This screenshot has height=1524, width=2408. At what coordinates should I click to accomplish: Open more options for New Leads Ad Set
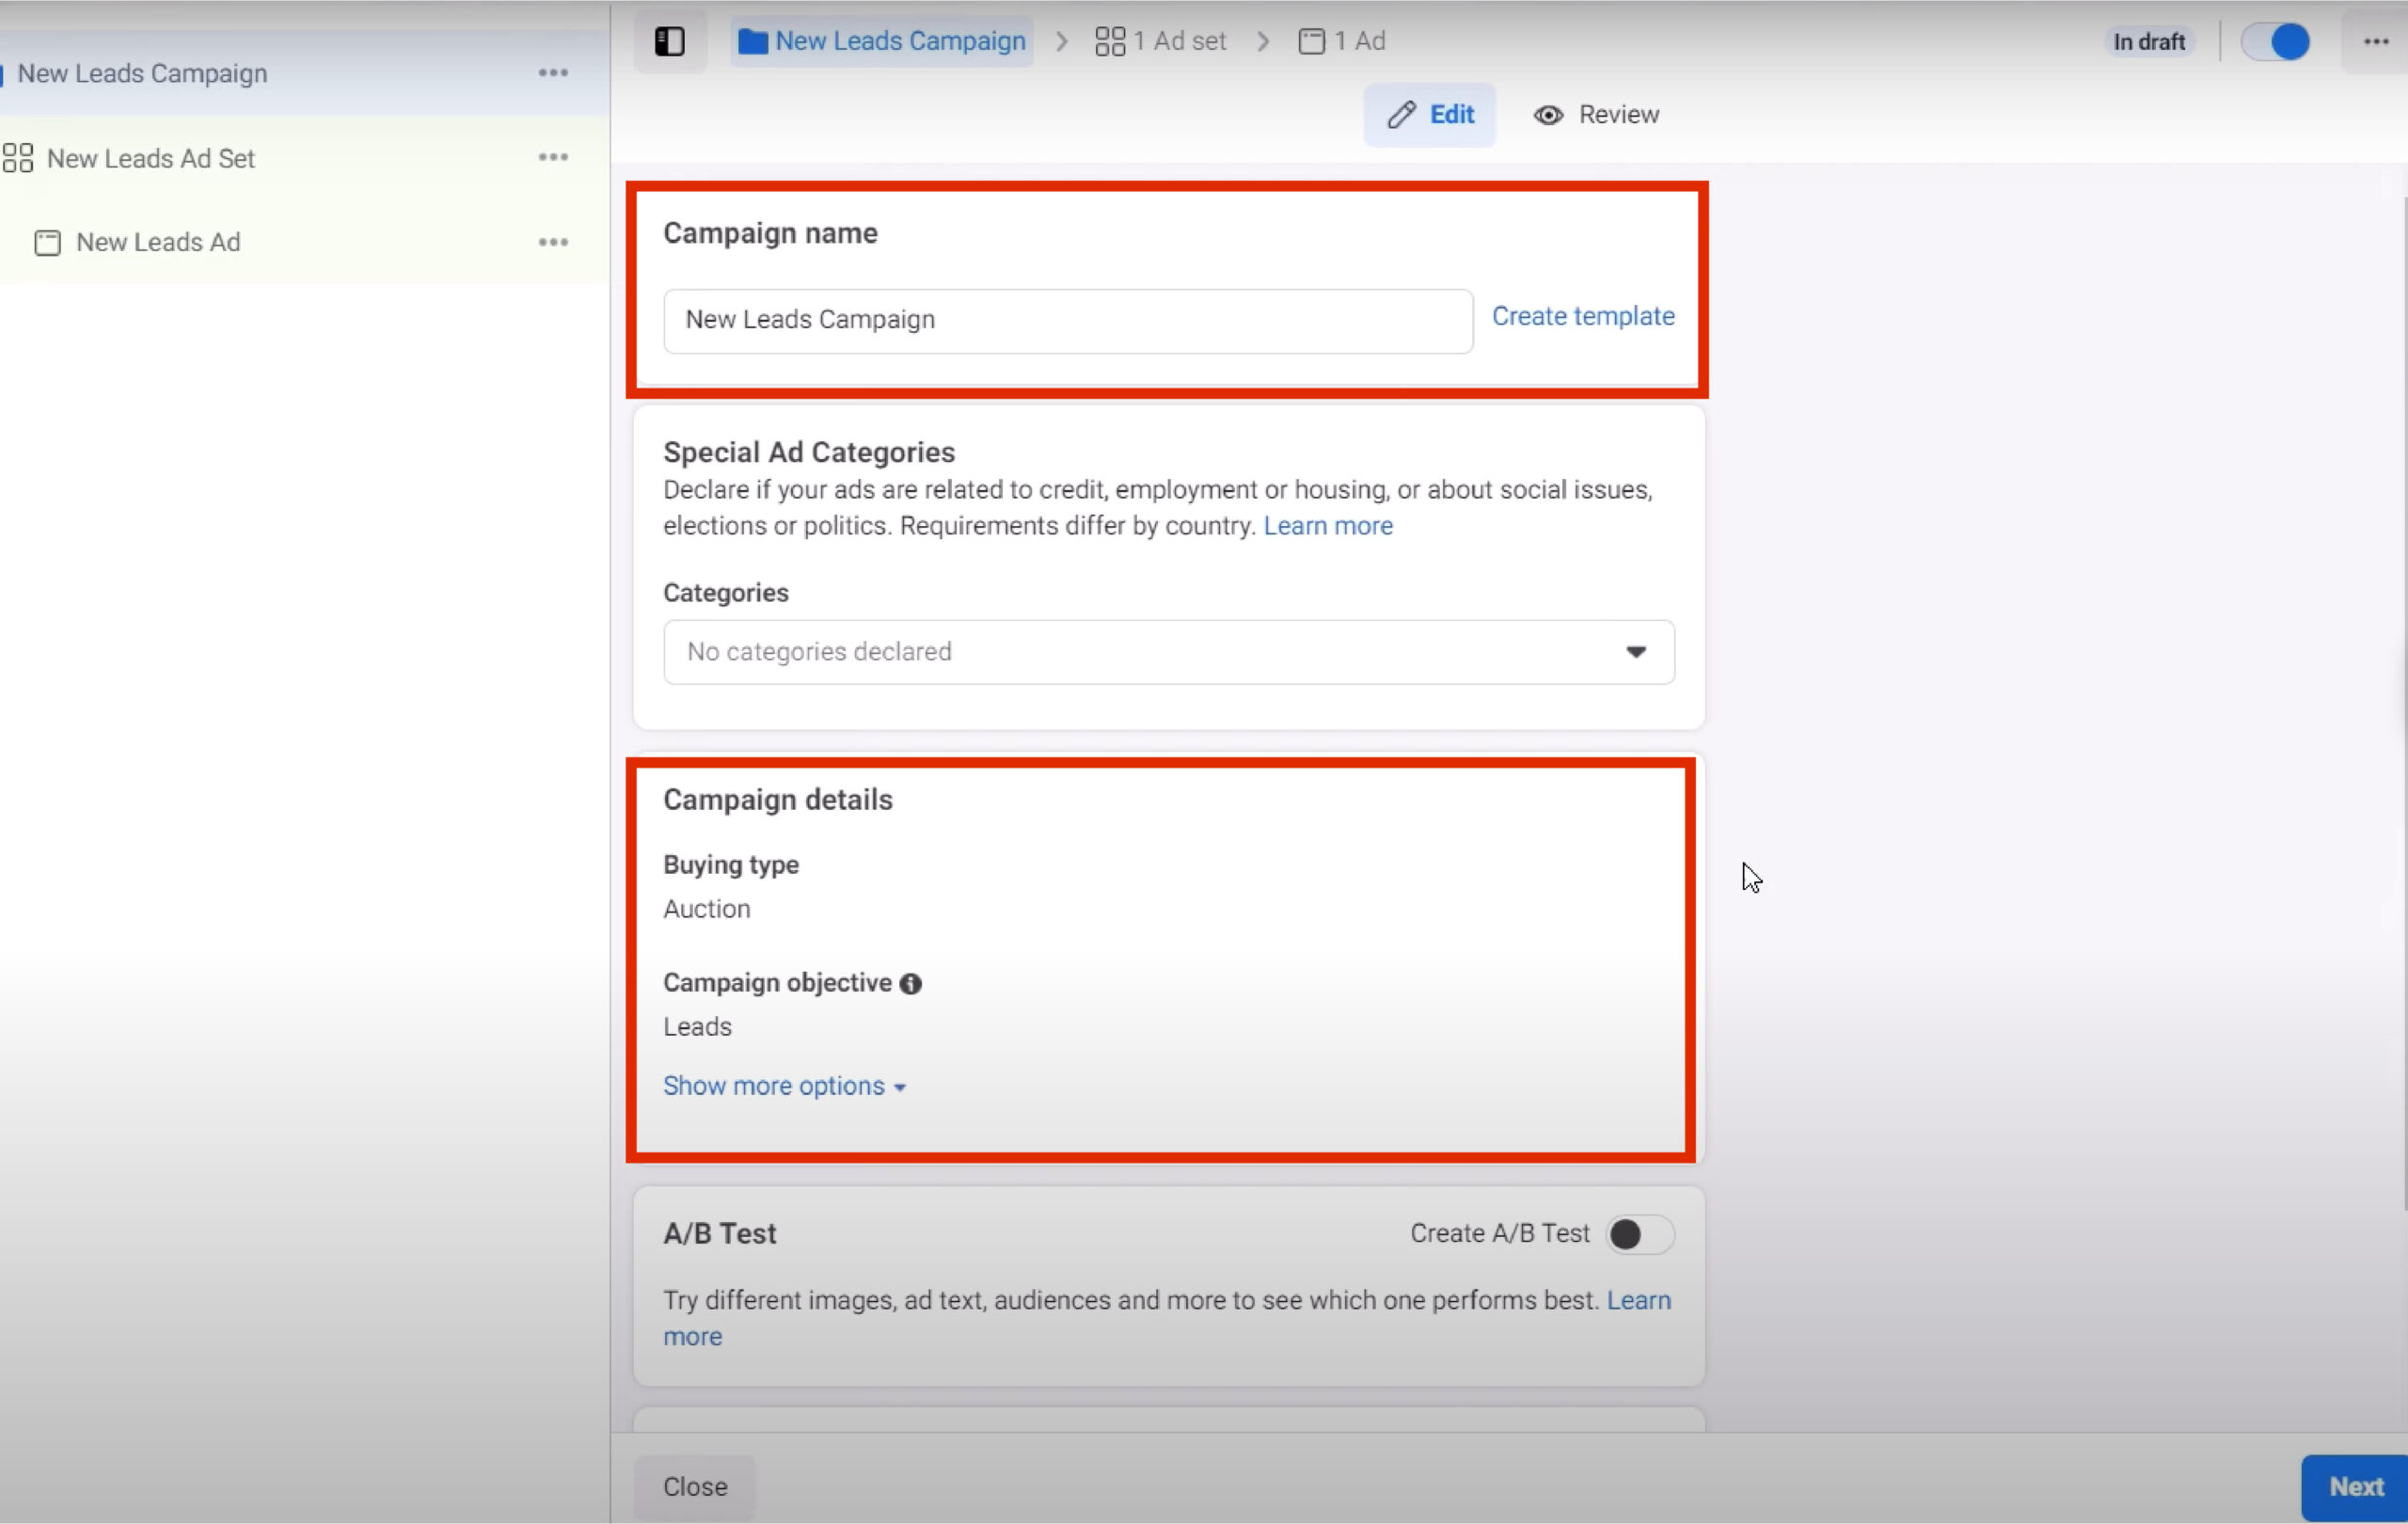click(553, 158)
